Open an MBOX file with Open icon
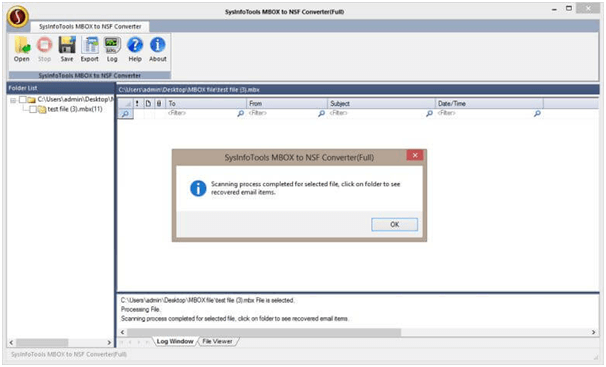The image size is (606, 367). tap(22, 49)
